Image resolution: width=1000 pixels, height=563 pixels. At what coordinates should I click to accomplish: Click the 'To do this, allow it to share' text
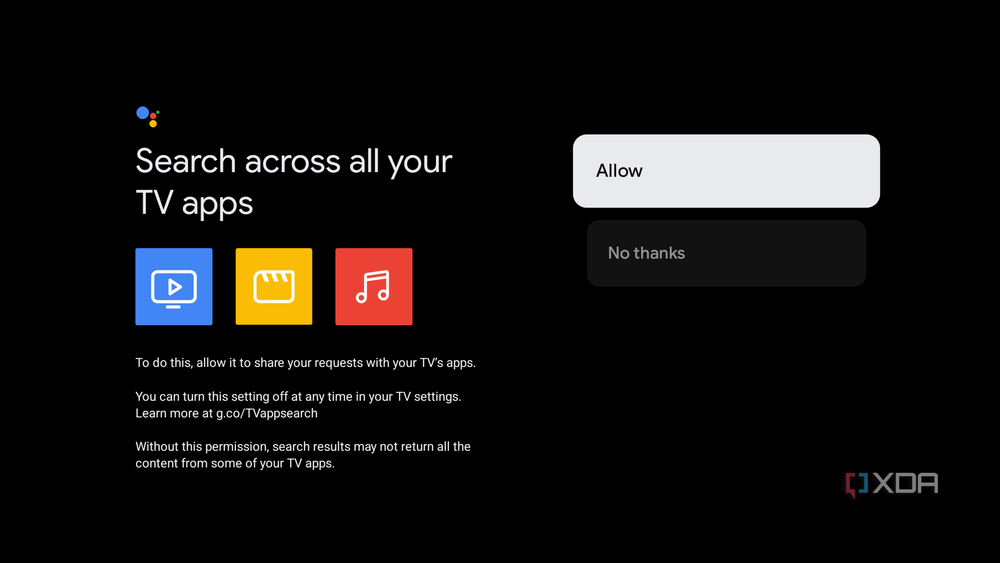[x=305, y=363]
